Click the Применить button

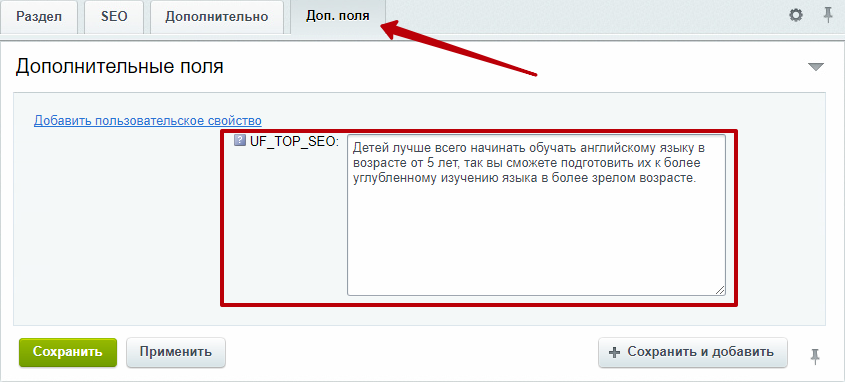176,352
